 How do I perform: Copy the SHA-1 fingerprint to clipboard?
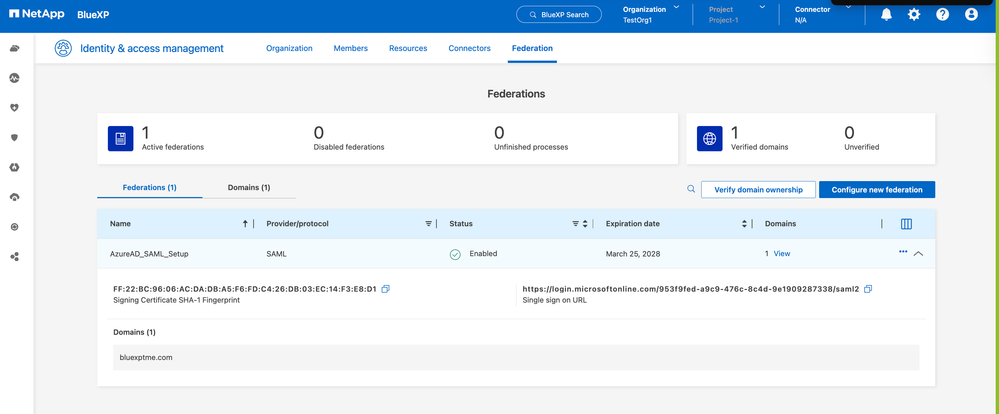click(x=386, y=289)
